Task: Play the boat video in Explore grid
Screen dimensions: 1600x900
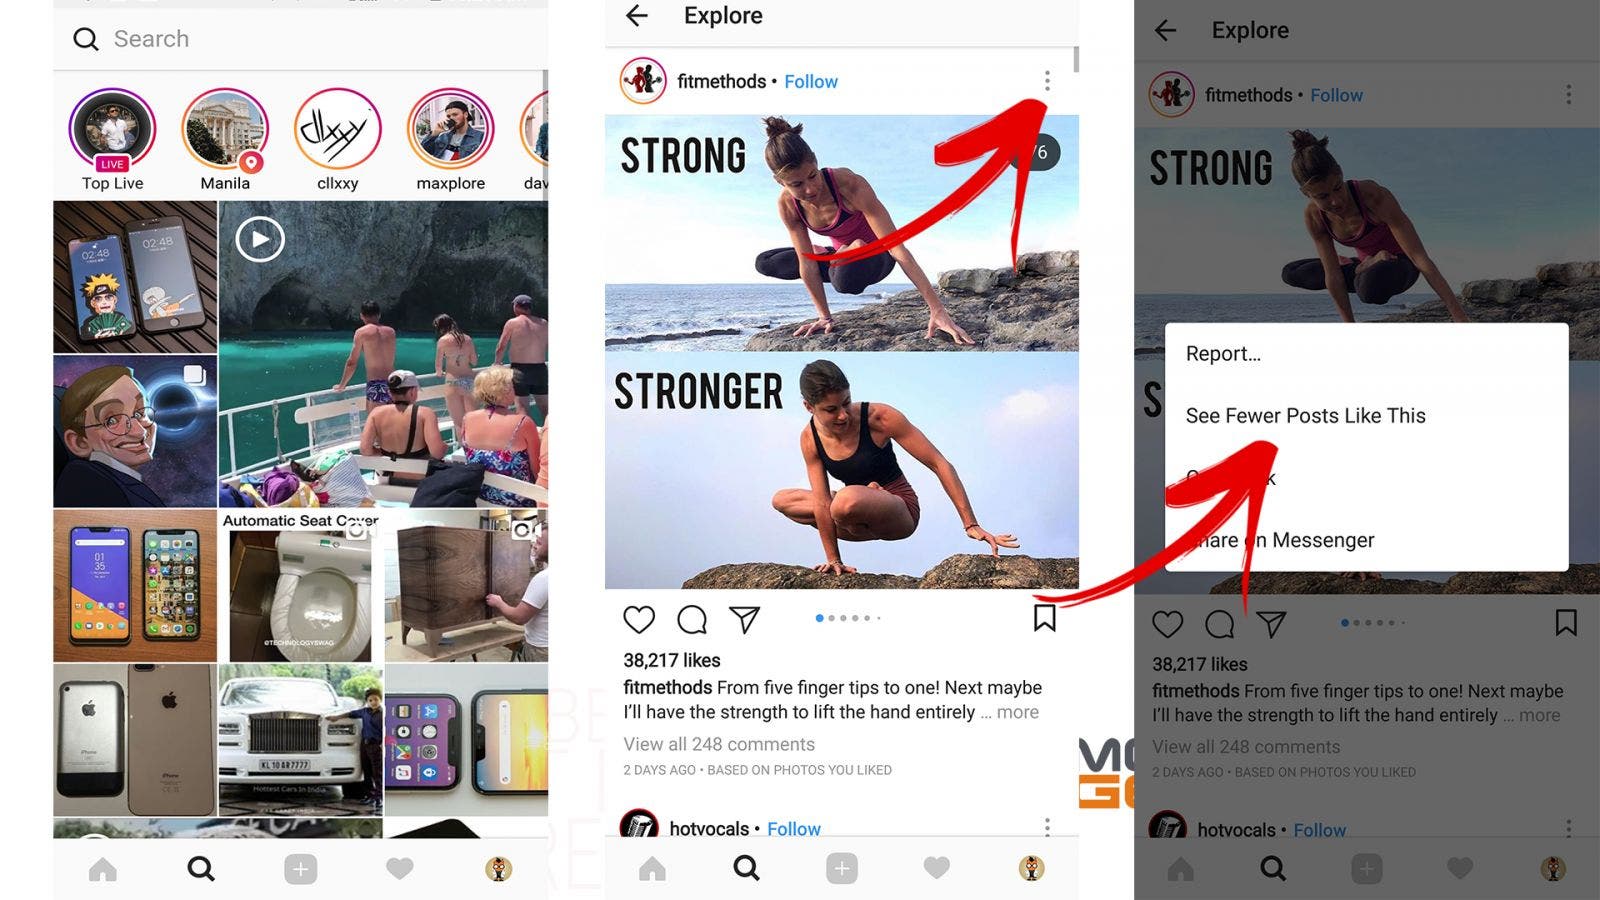Action: click(383, 354)
